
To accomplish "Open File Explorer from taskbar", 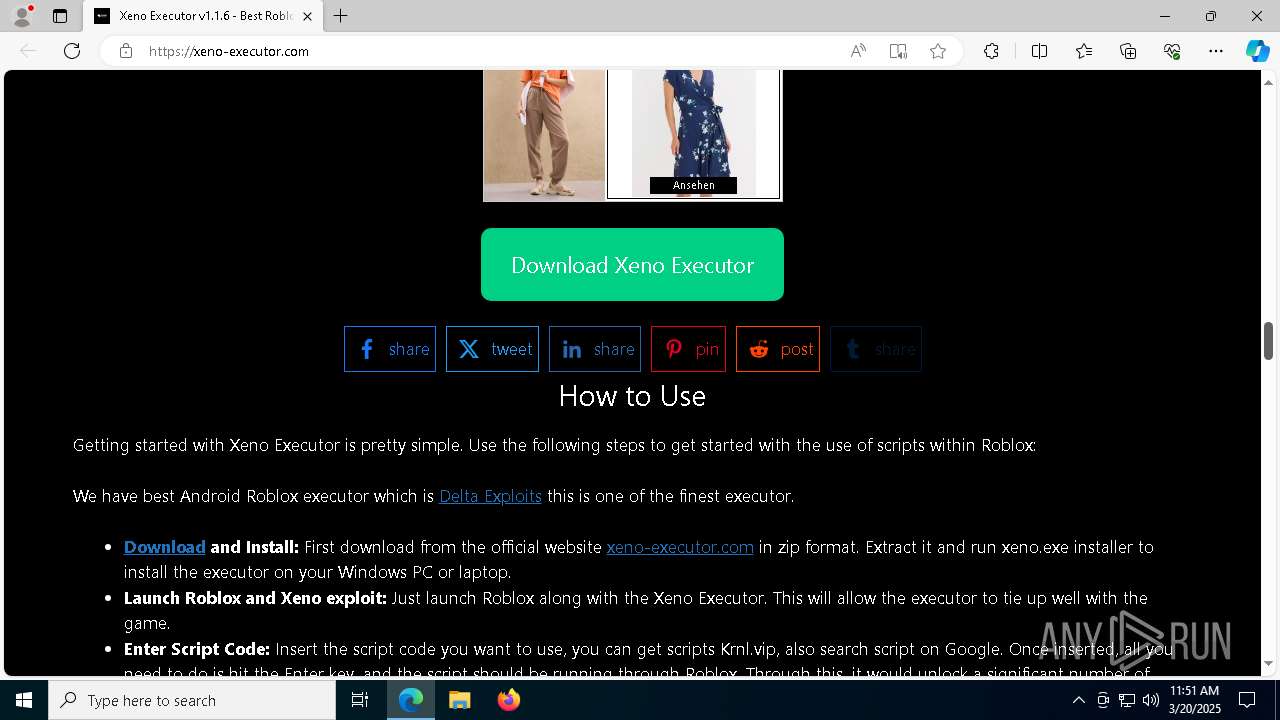I will (x=460, y=700).
